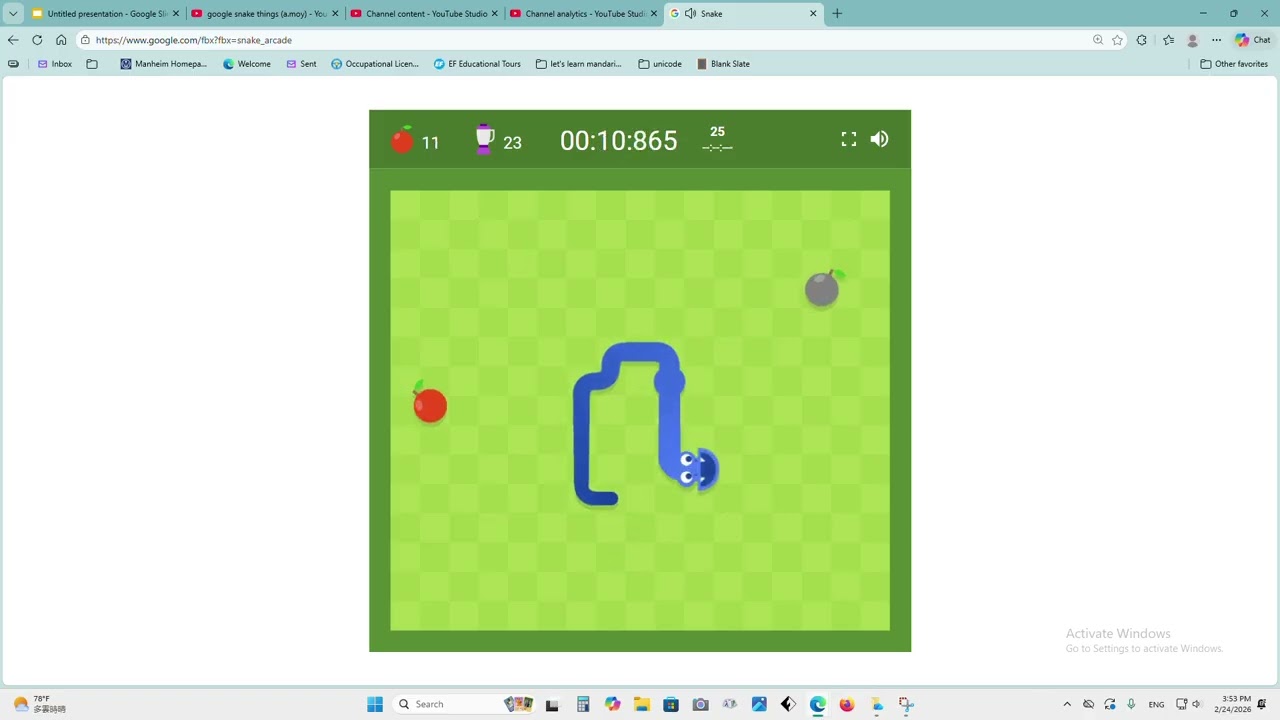Switch to Channel analytics YouTube Studio tab
The image size is (1280, 720).
[582, 14]
